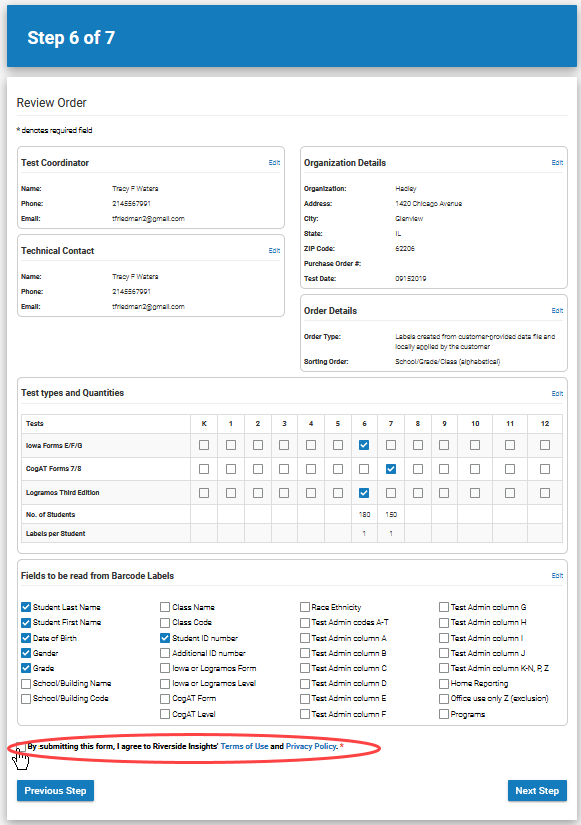
Task: Open the Privacy Policy link
Action: (x=311, y=746)
